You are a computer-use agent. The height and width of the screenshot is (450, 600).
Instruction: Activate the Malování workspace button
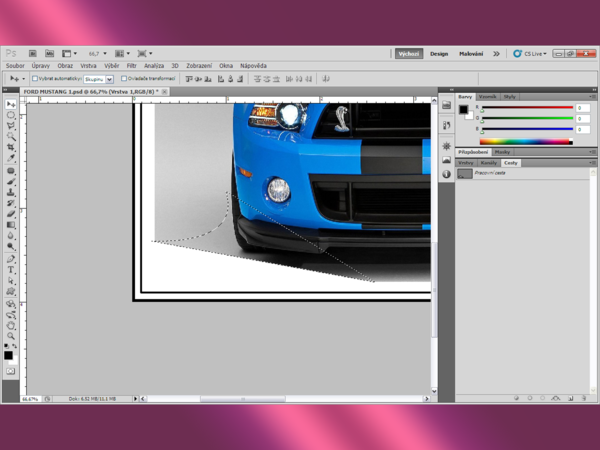tap(471, 53)
